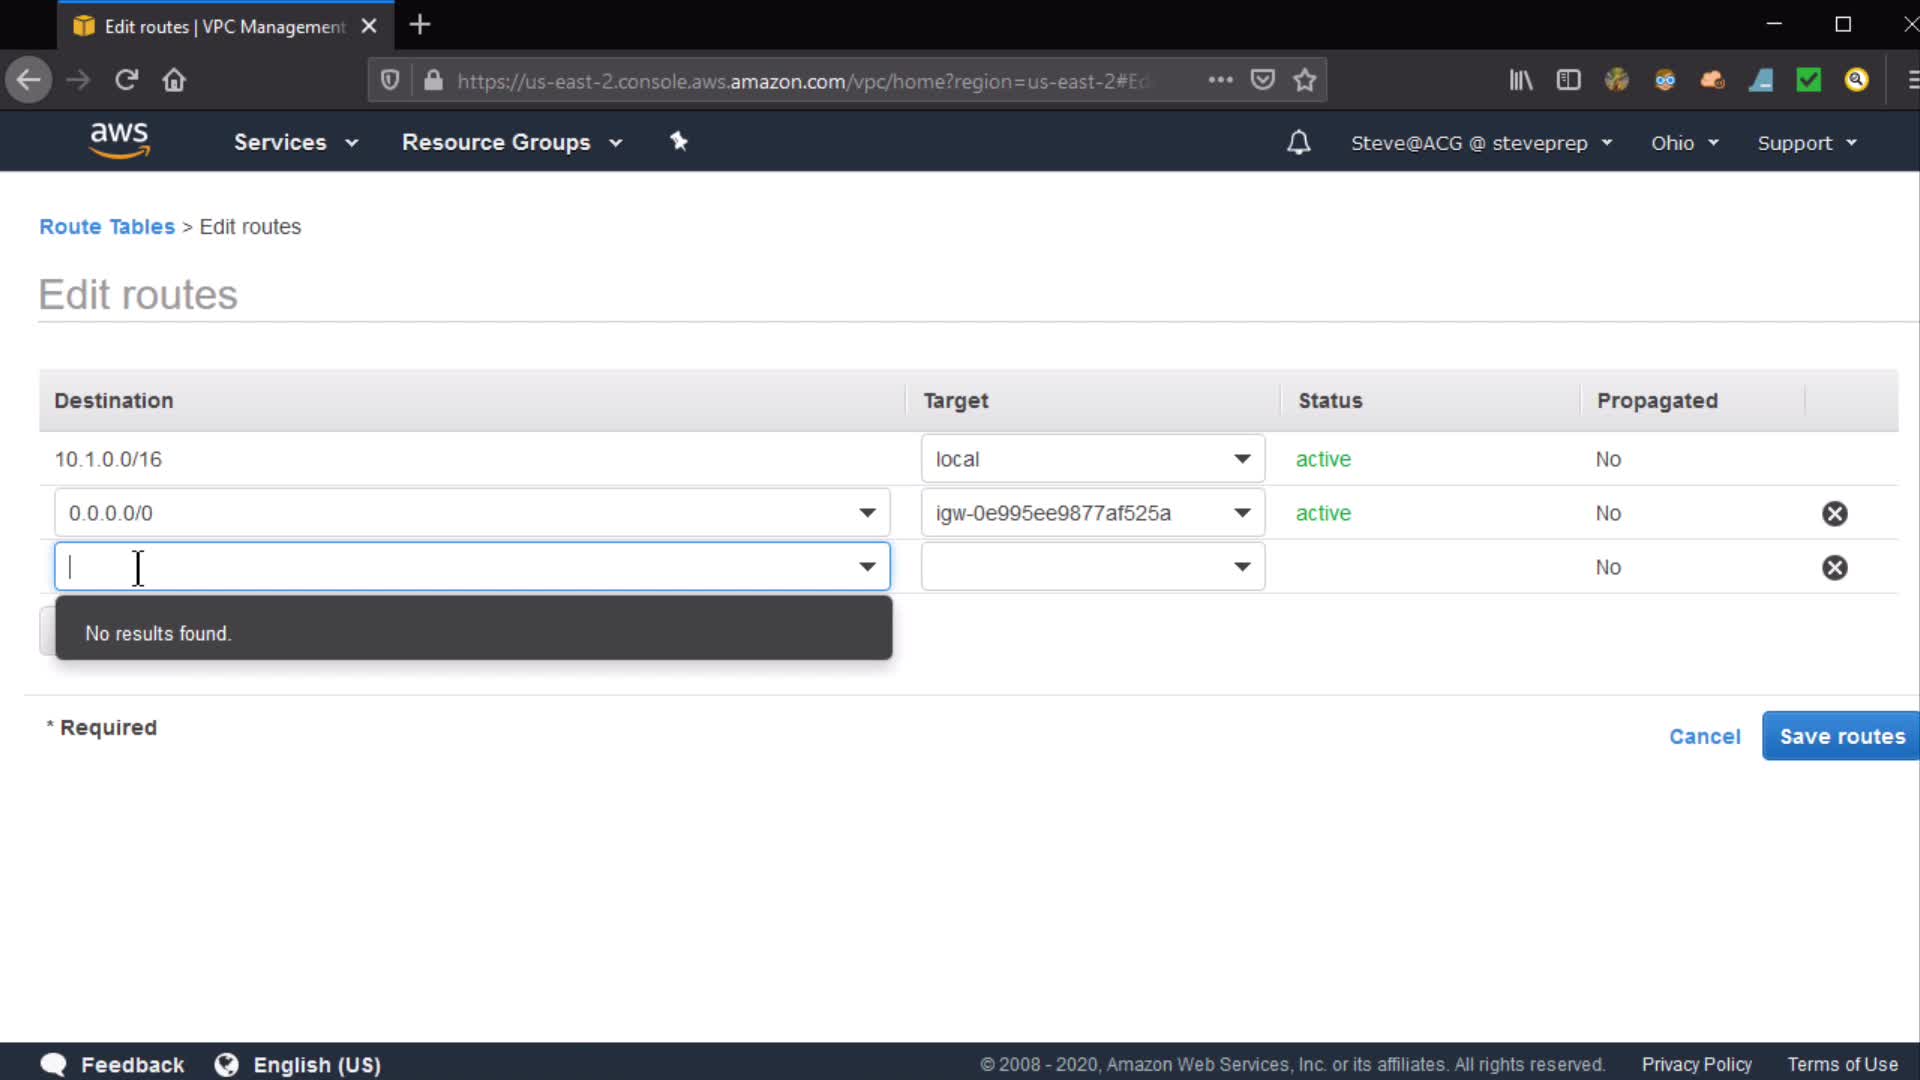1920x1080 pixels.
Task: Click the notifications bell icon
Action: coord(1298,142)
